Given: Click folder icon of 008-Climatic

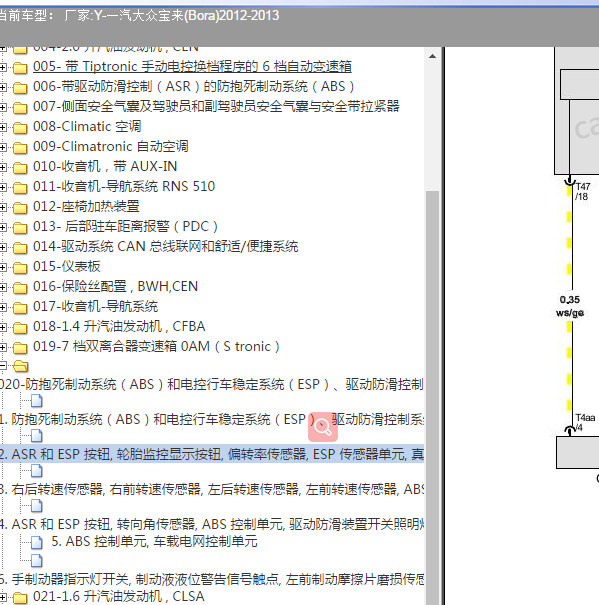Looking at the screenshot, I should (x=20, y=128).
